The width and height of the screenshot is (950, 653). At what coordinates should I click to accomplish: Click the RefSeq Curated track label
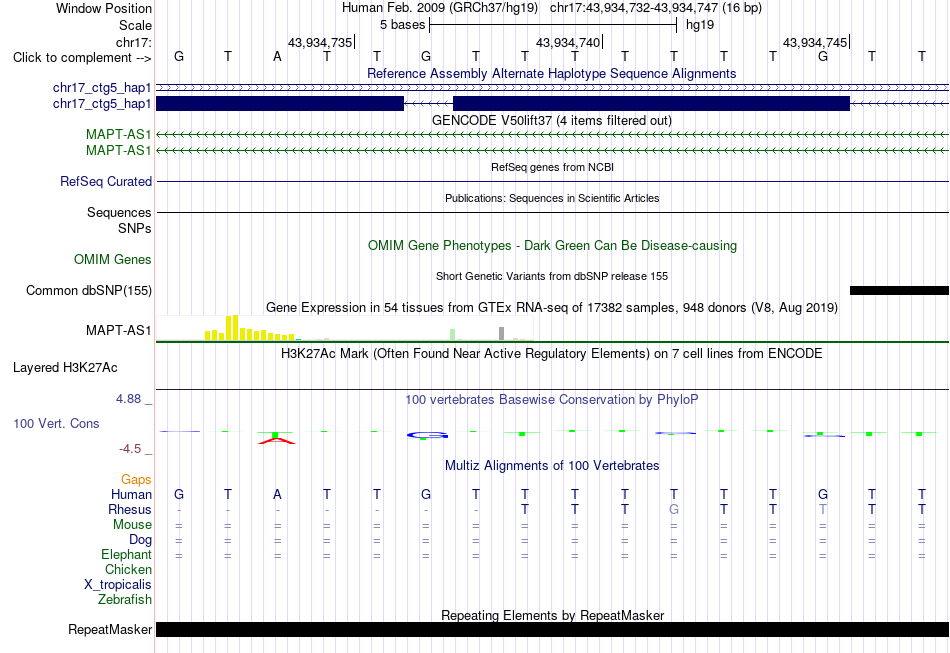point(106,181)
